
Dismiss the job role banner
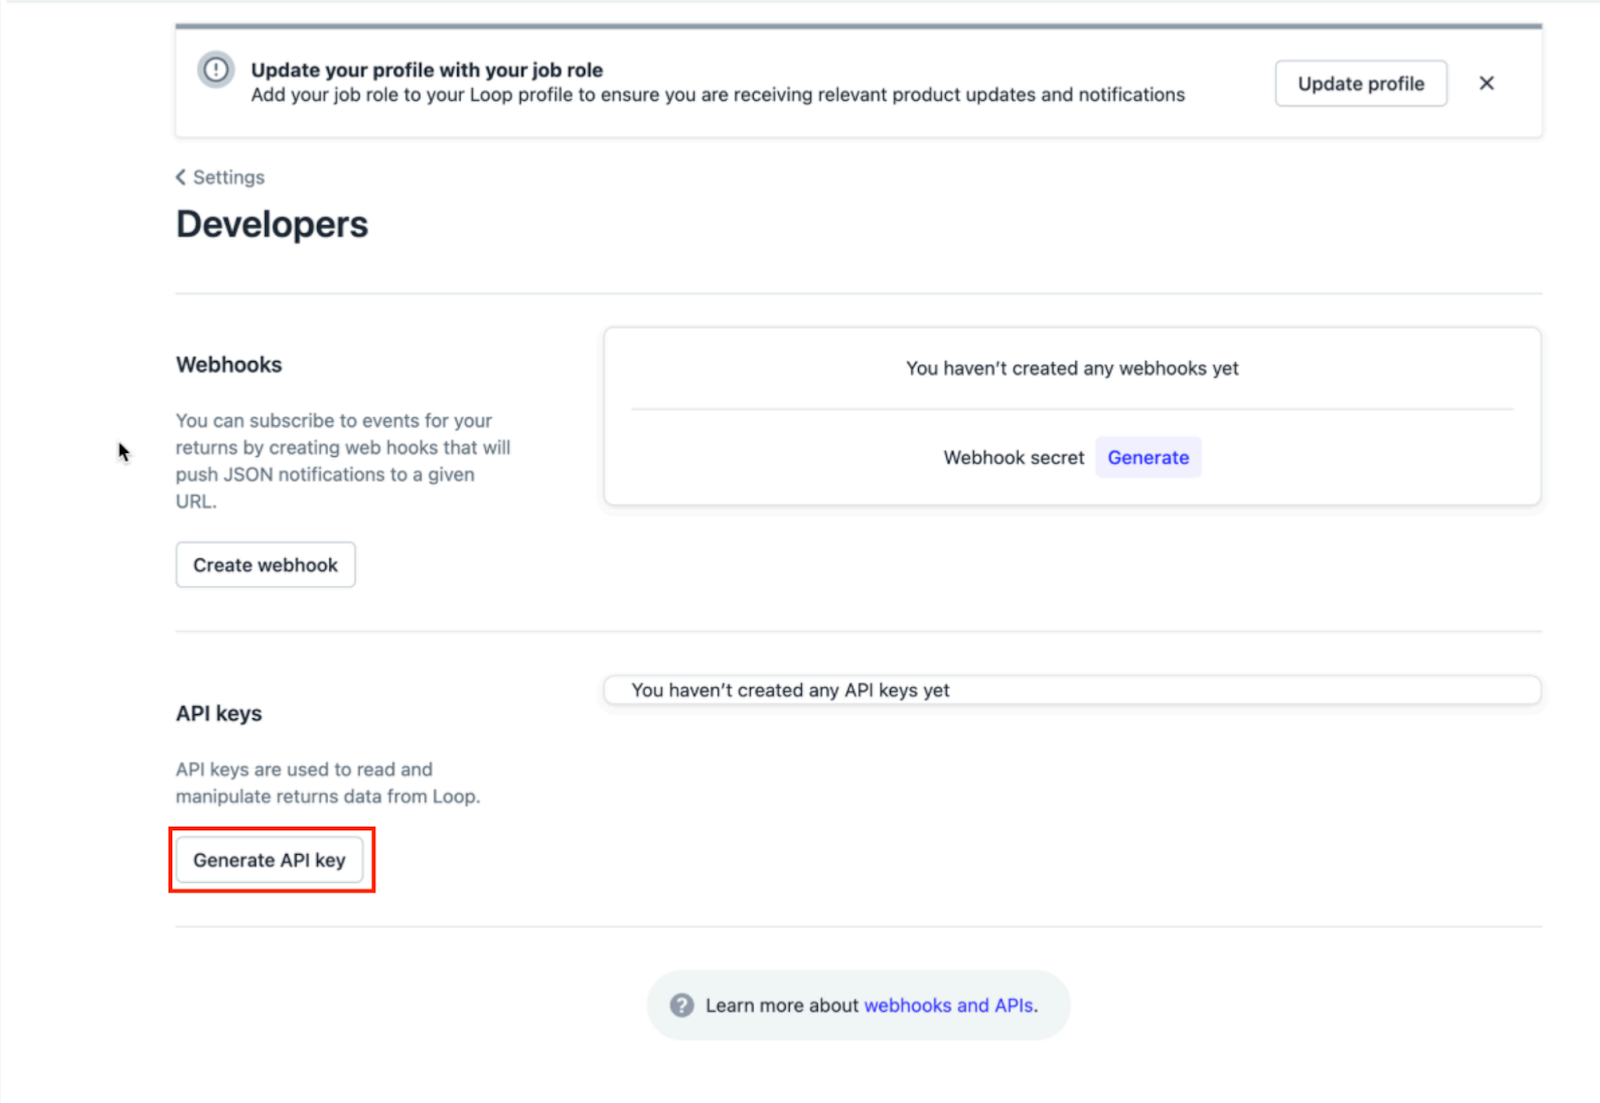tap(1486, 83)
